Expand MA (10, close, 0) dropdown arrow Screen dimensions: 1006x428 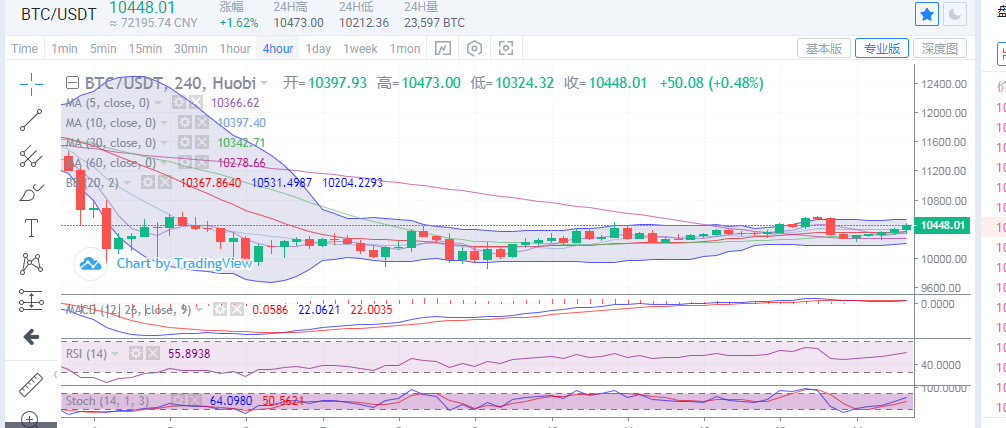pos(165,123)
